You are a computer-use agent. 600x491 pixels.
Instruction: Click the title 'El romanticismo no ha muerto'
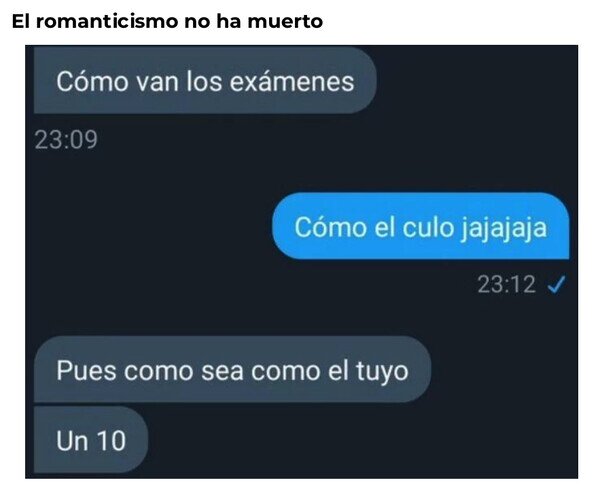167,21
